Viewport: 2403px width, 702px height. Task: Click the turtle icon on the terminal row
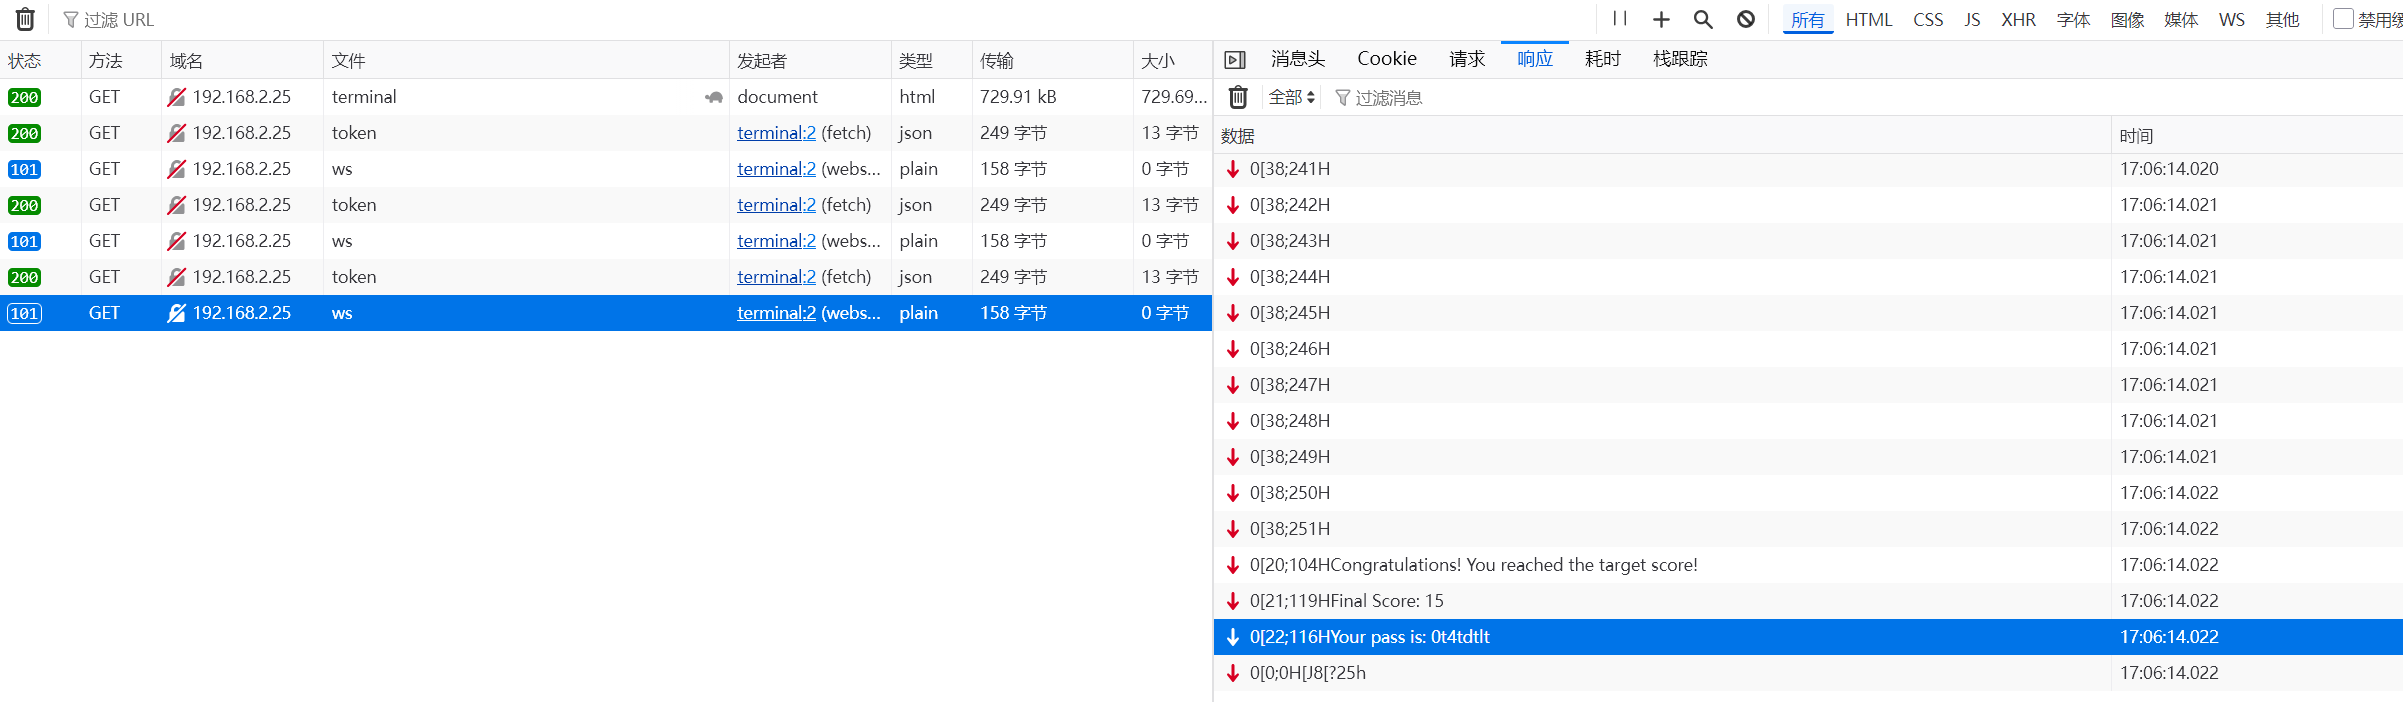[713, 97]
